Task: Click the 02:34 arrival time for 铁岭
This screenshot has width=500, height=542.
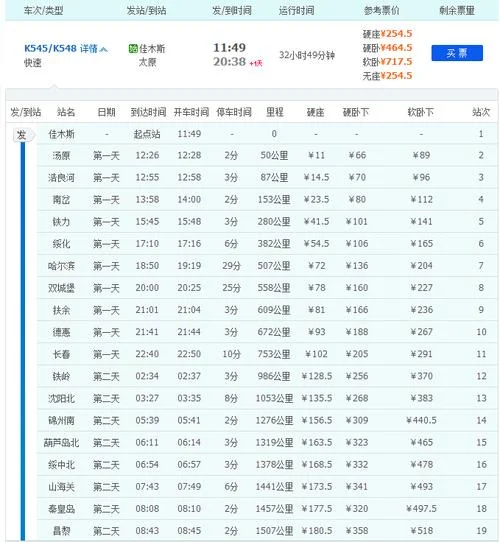Action: click(x=147, y=376)
